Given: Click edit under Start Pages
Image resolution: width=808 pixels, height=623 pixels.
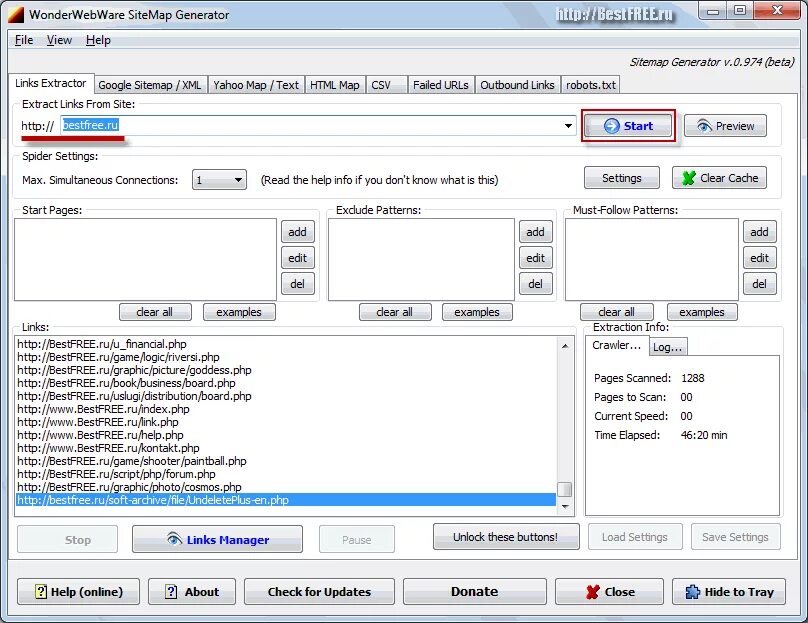Looking at the screenshot, I should [x=298, y=258].
